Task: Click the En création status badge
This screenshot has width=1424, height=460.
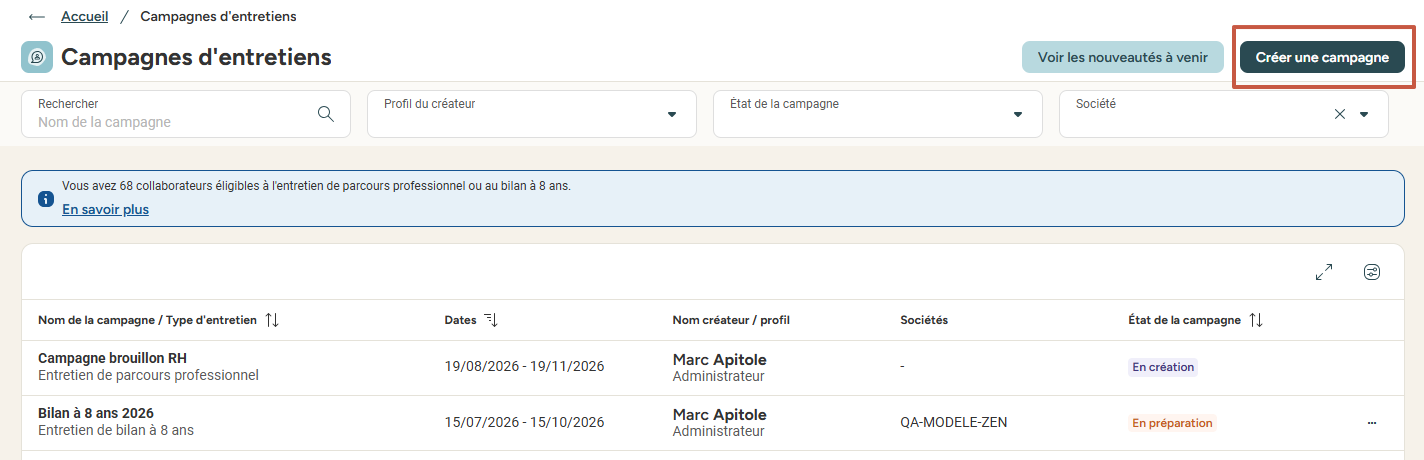Action: (x=1163, y=367)
